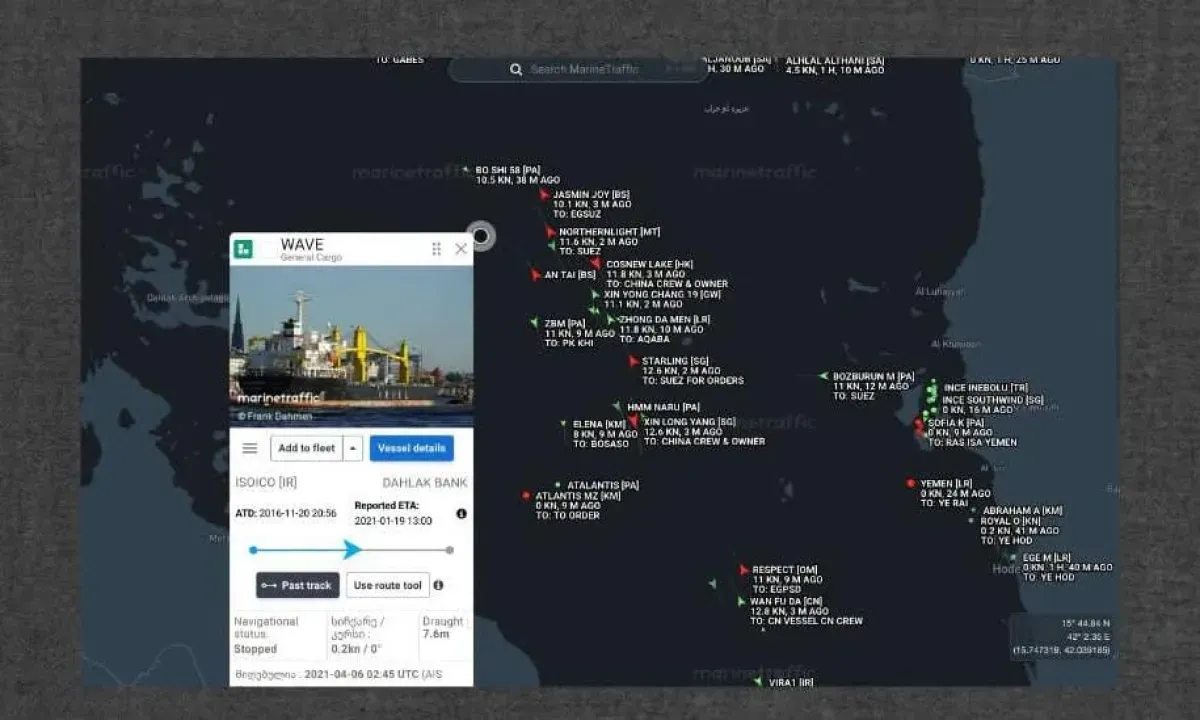Click the Use route tool button
Screen dimensions: 1200x720
tap(388, 585)
